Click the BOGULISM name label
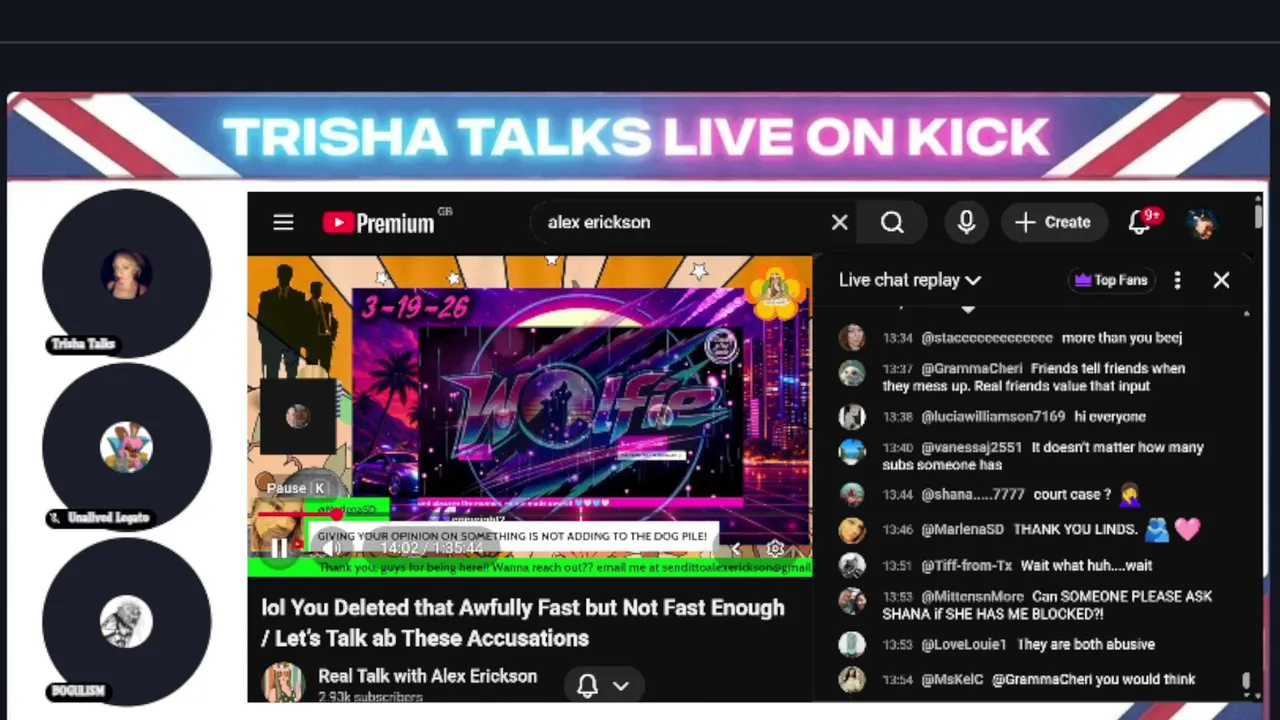The height and width of the screenshot is (720, 1280). pyautogui.click(x=78, y=691)
